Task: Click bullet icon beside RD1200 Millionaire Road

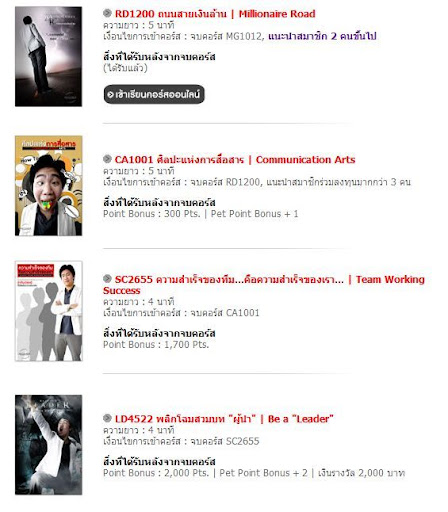Action: point(107,13)
